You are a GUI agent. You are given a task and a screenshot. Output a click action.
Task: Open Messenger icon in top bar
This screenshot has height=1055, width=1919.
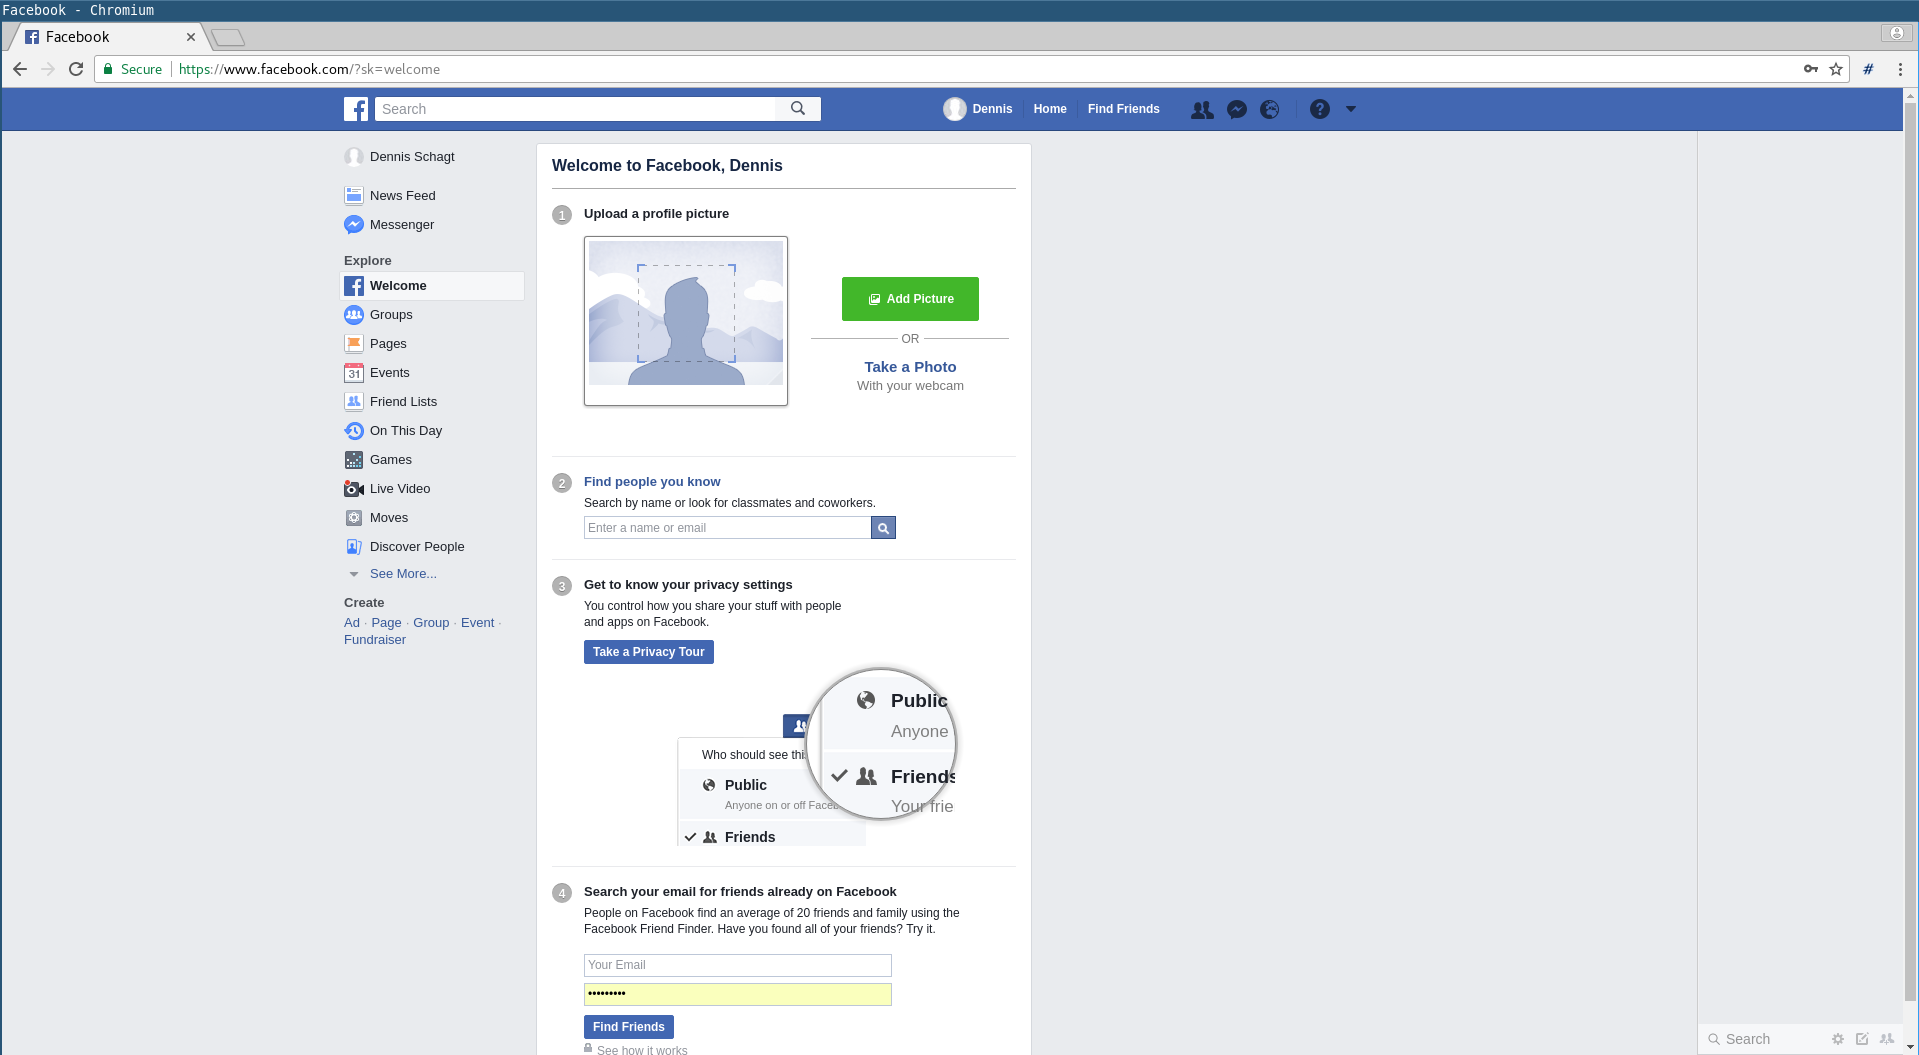pos(1237,110)
